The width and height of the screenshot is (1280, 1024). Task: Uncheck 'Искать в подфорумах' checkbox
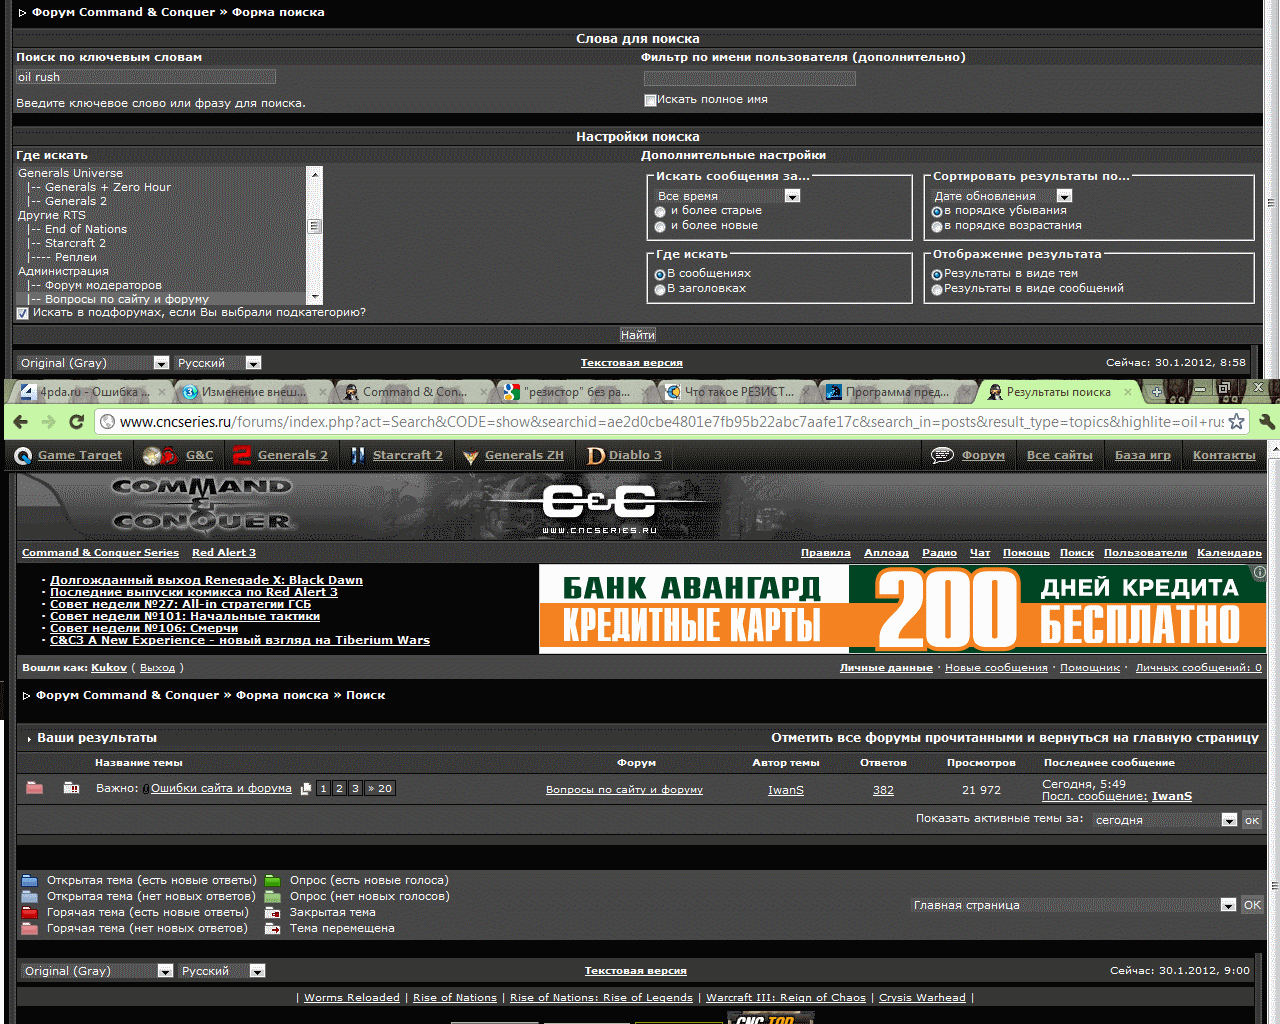coord(22,313)
